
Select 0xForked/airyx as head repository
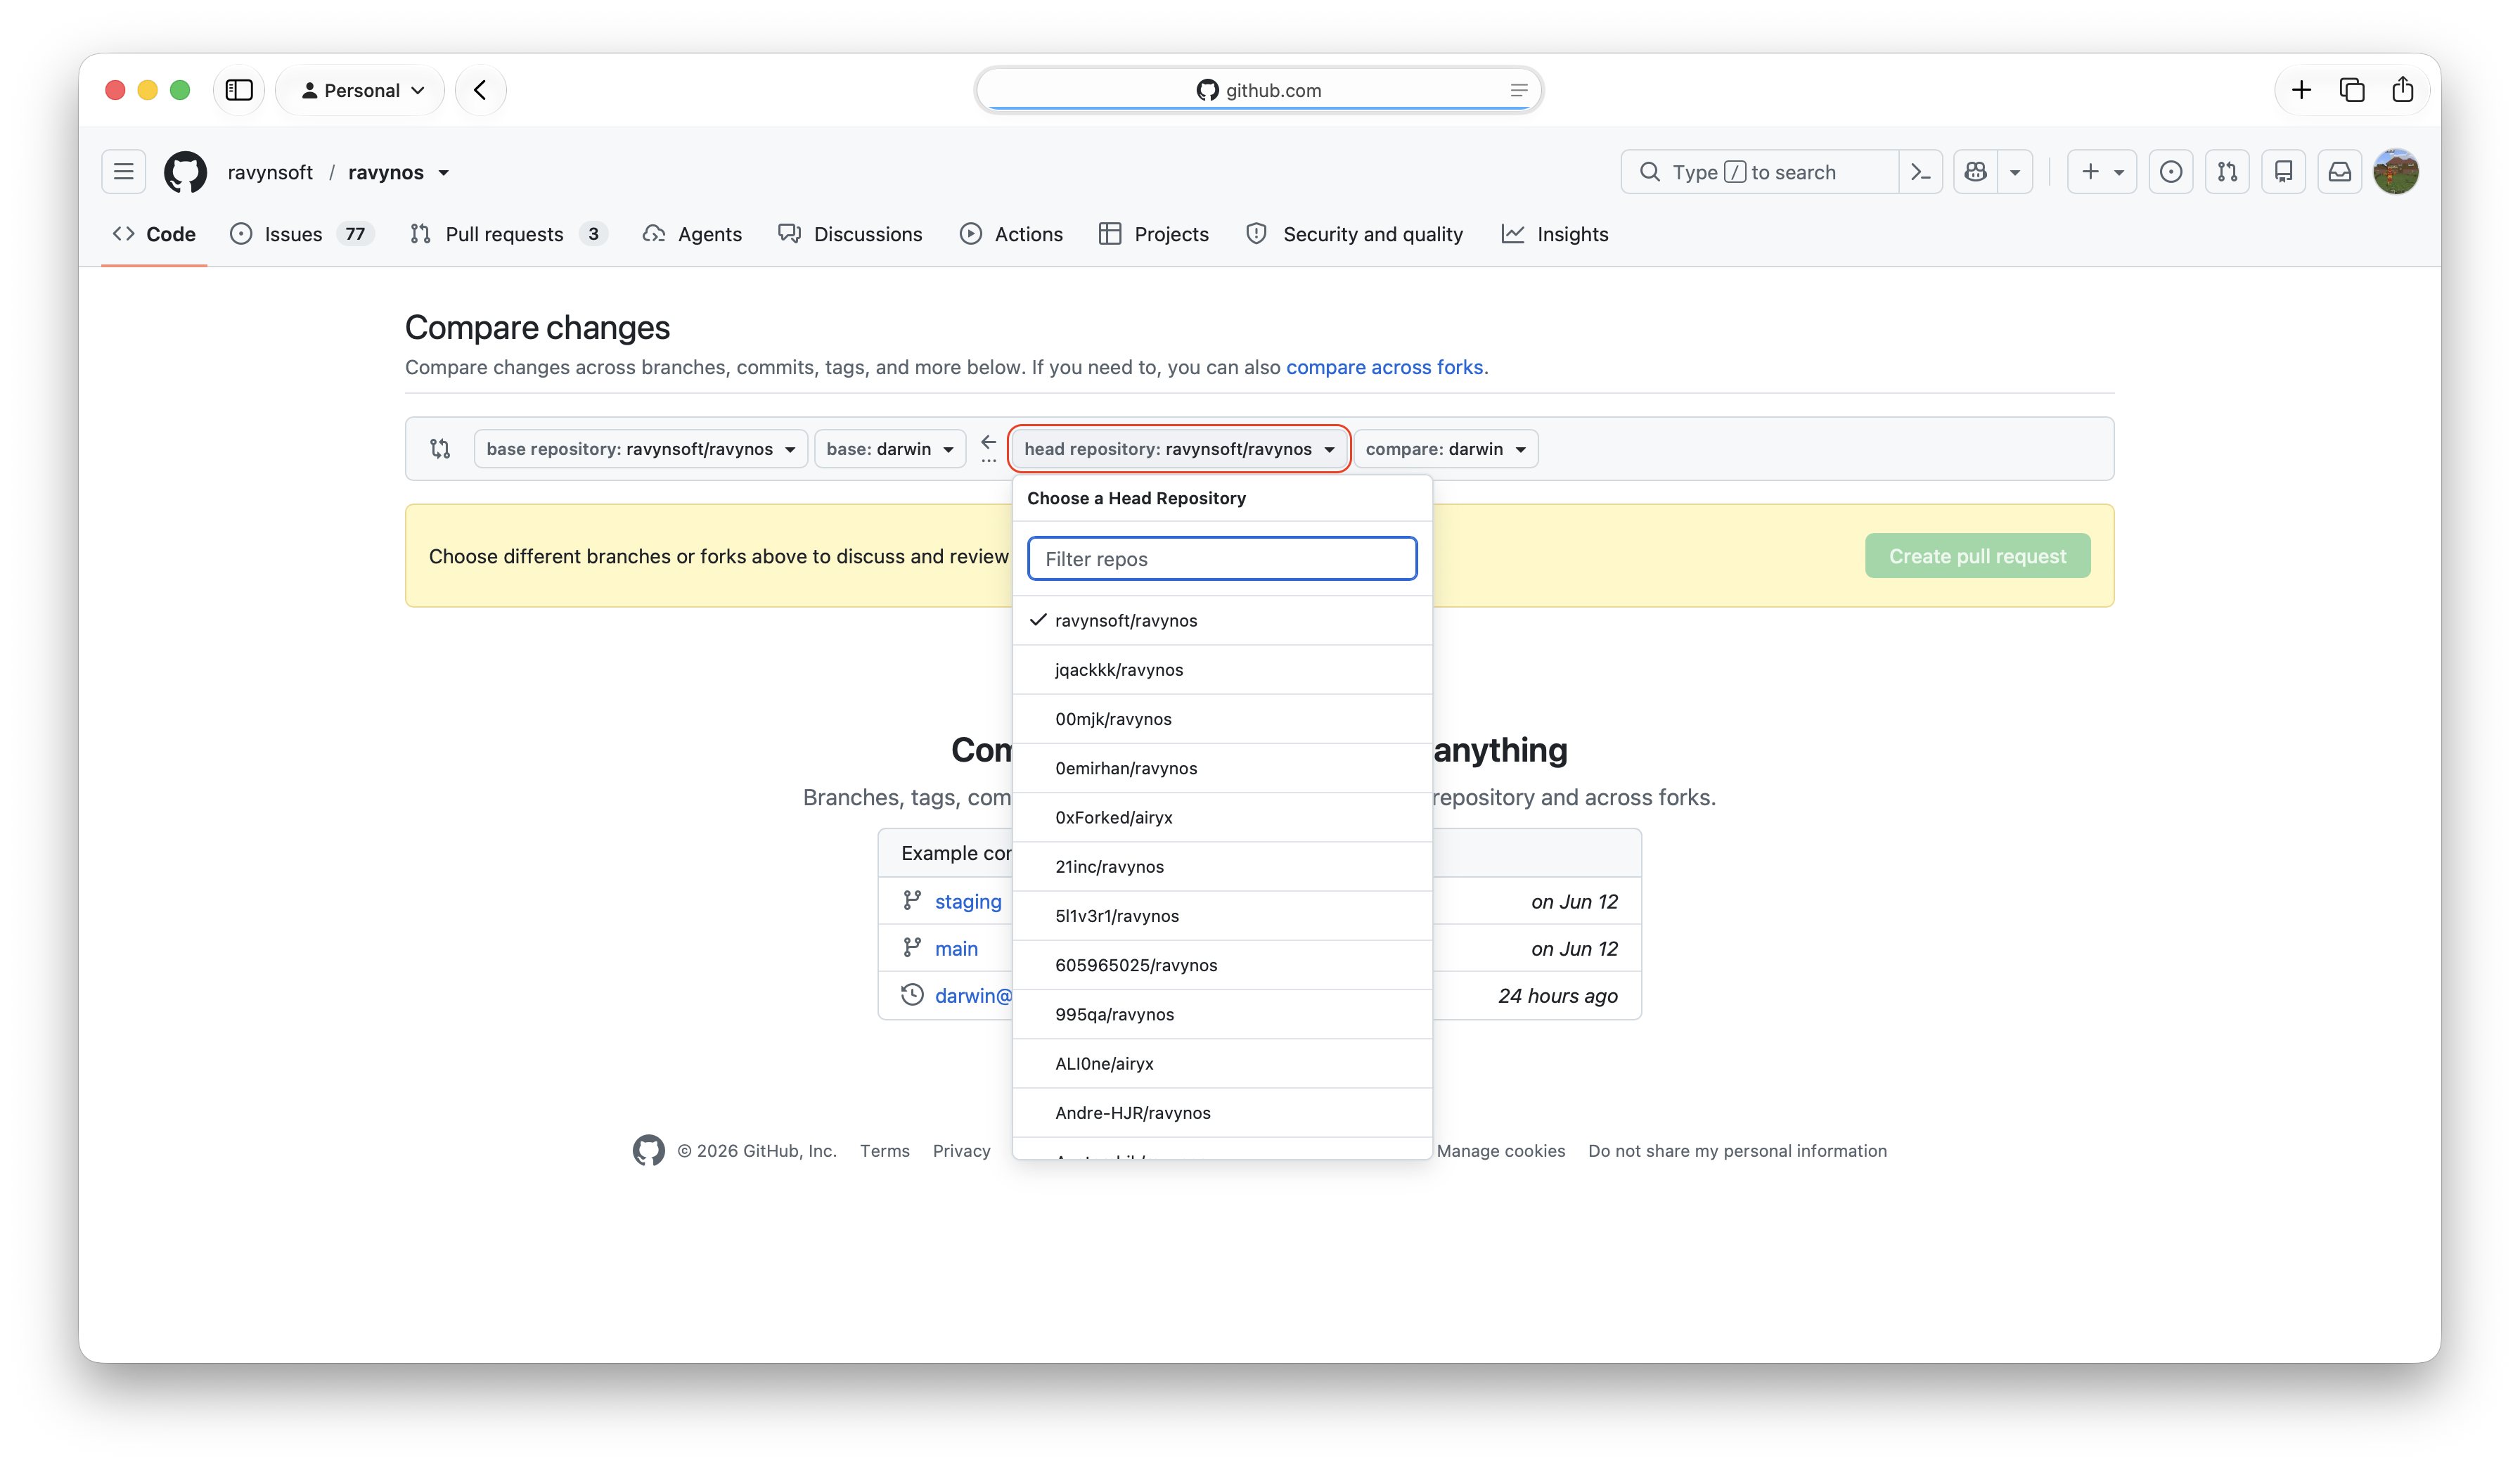point(1222,817)
